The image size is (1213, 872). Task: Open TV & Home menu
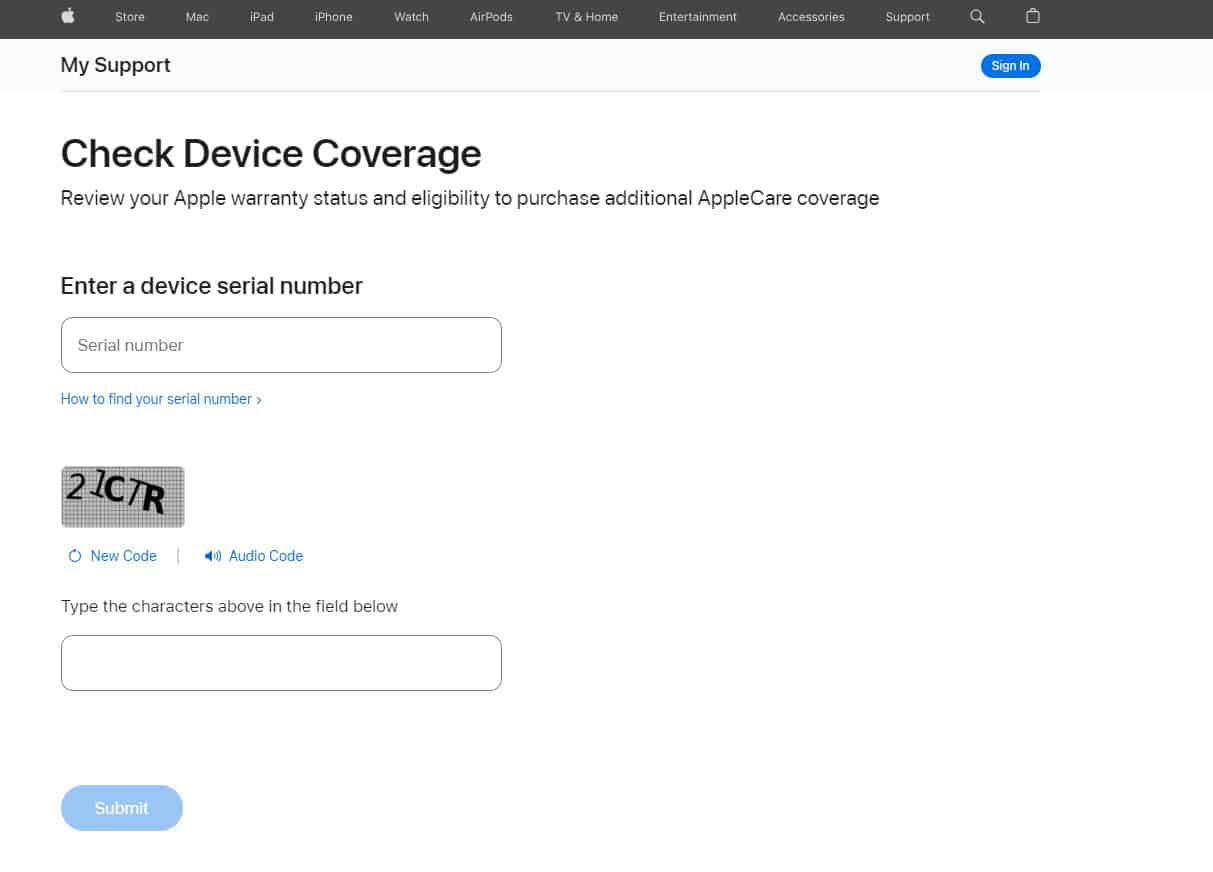(586, 17)
